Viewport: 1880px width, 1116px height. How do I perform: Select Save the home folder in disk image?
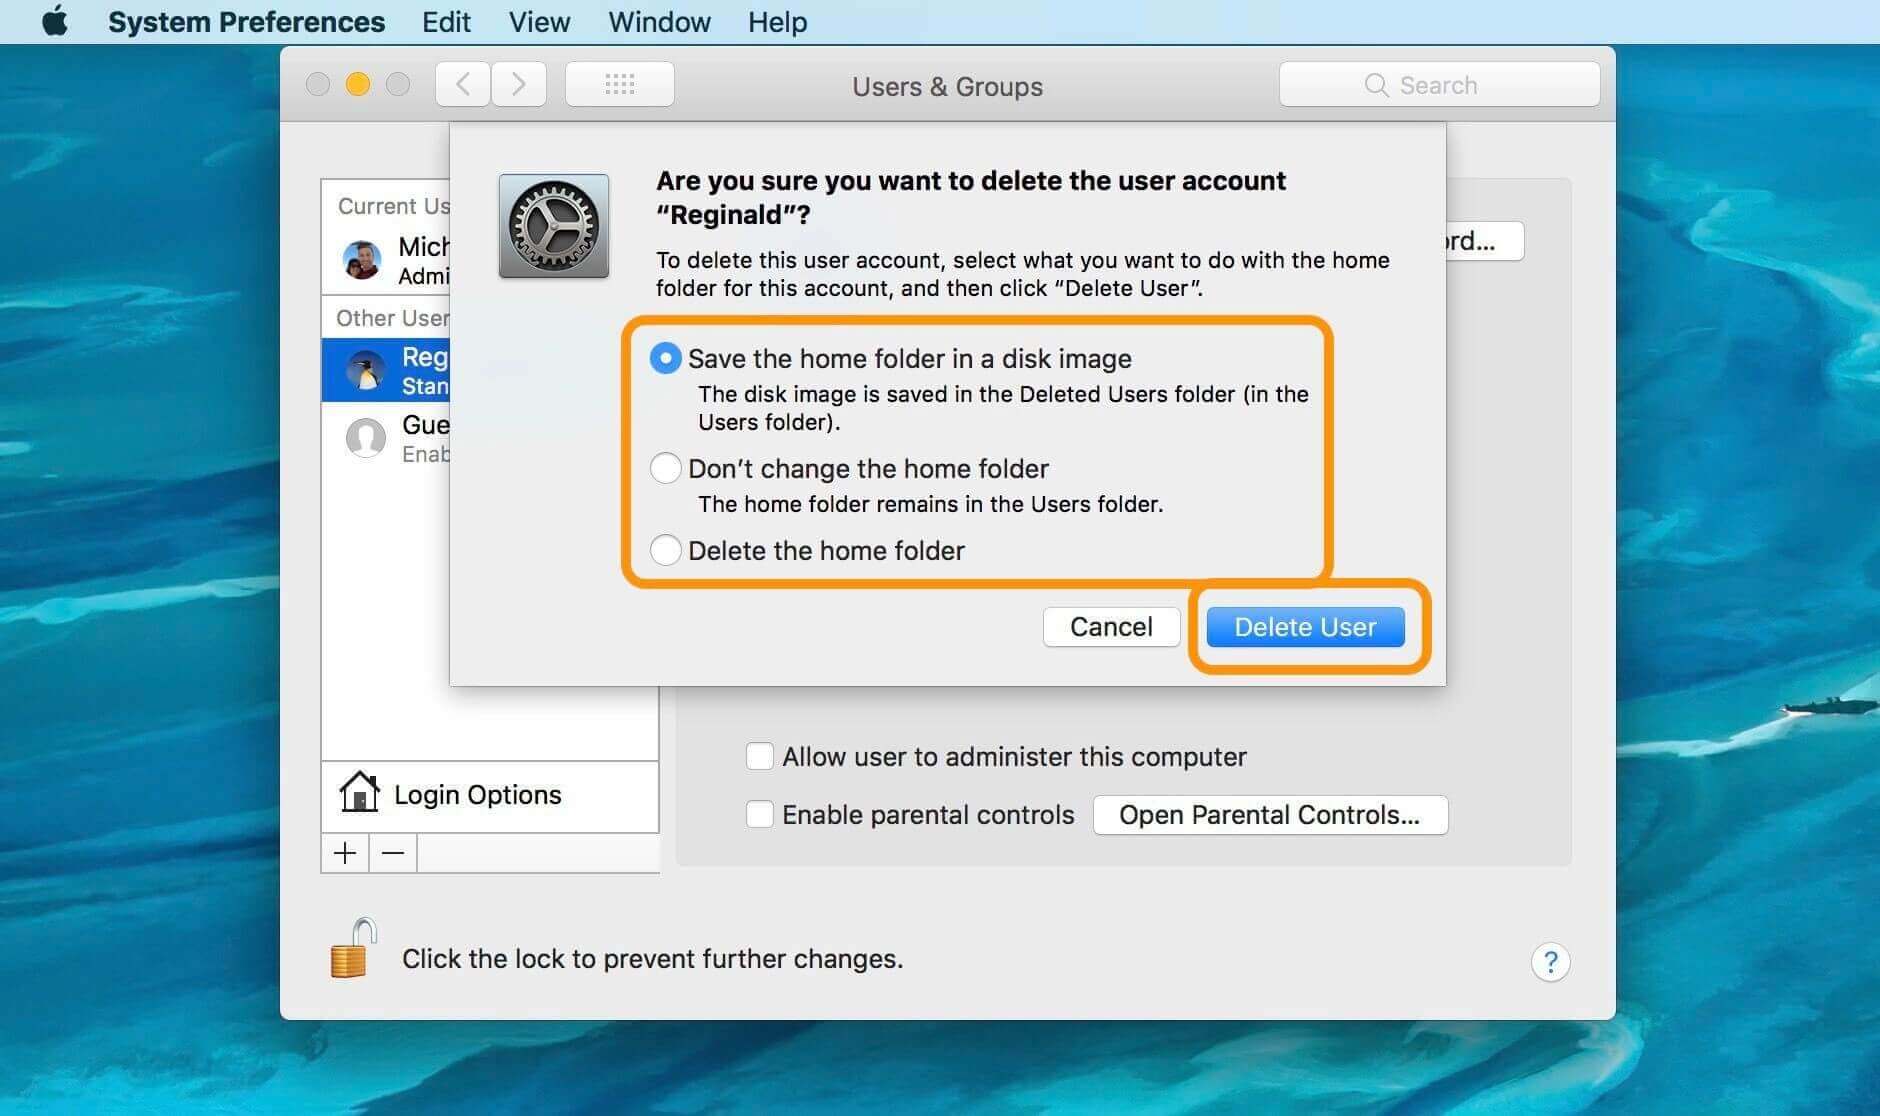pyautogui.click(x=666, y=358)
